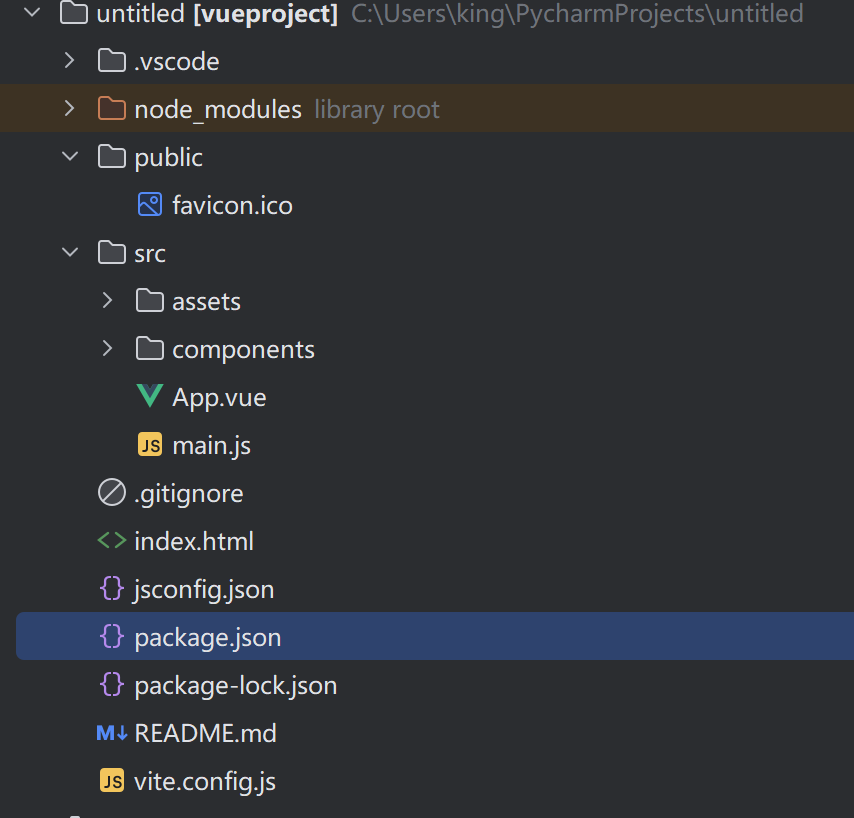Collapse the public folder chevron
This screenshot has height=818, width=854.
tap(69, 157)
